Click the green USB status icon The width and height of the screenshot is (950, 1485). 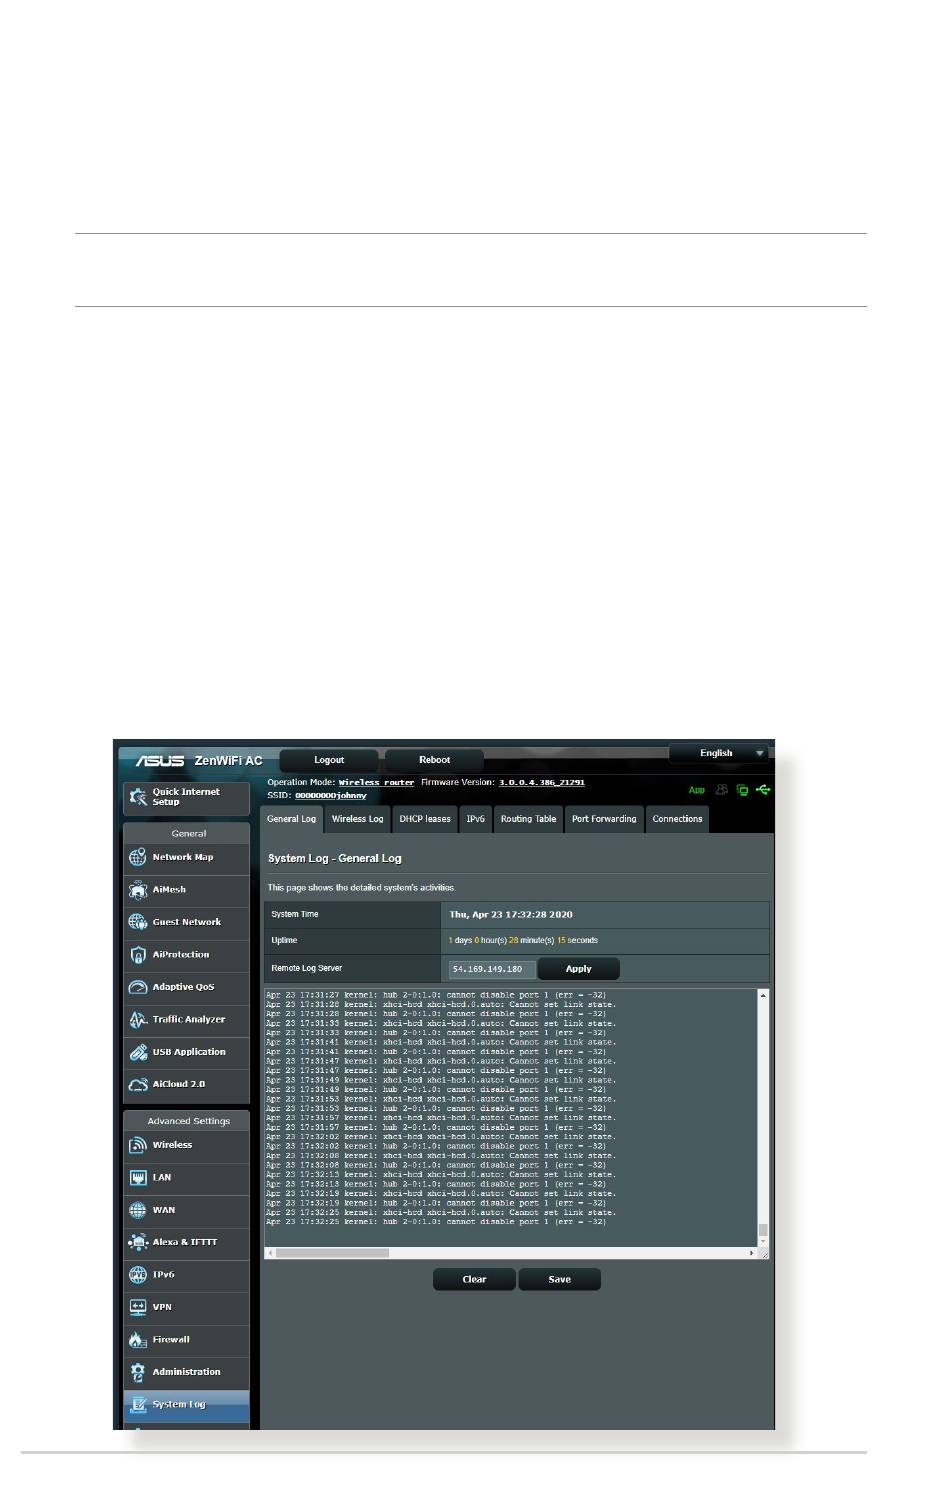click(763, 790)
